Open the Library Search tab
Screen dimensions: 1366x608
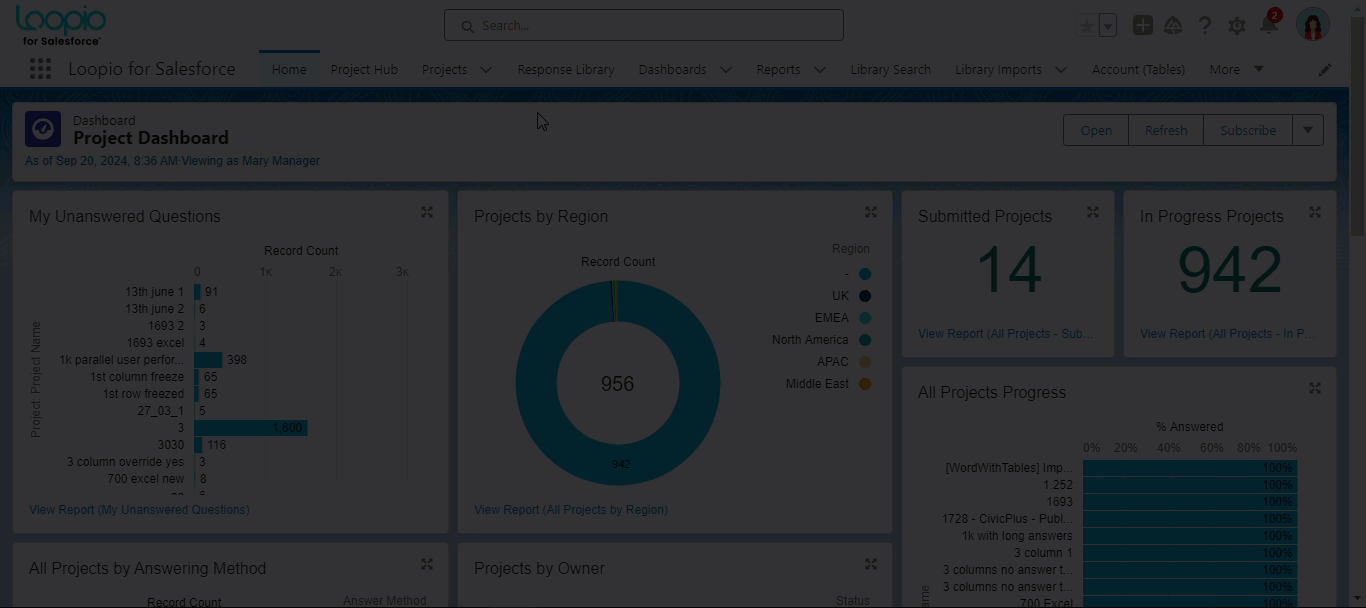[891, 69]
